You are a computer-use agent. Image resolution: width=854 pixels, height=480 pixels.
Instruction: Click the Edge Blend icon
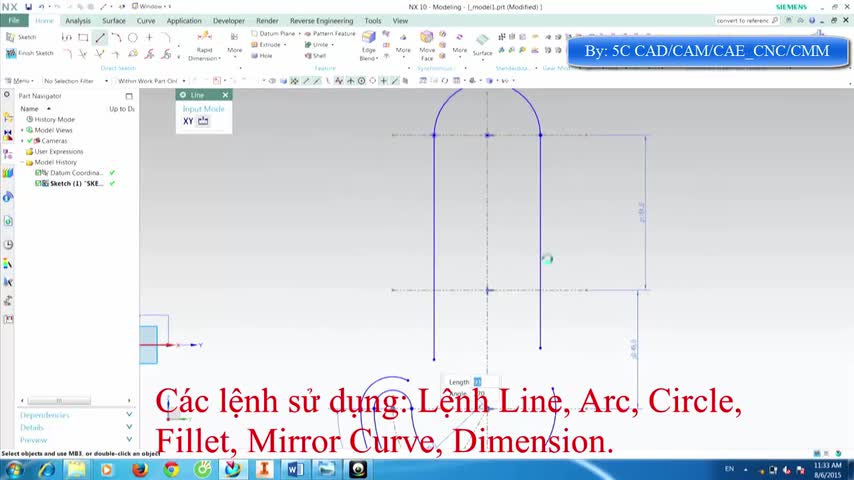[x=369, y=38]
